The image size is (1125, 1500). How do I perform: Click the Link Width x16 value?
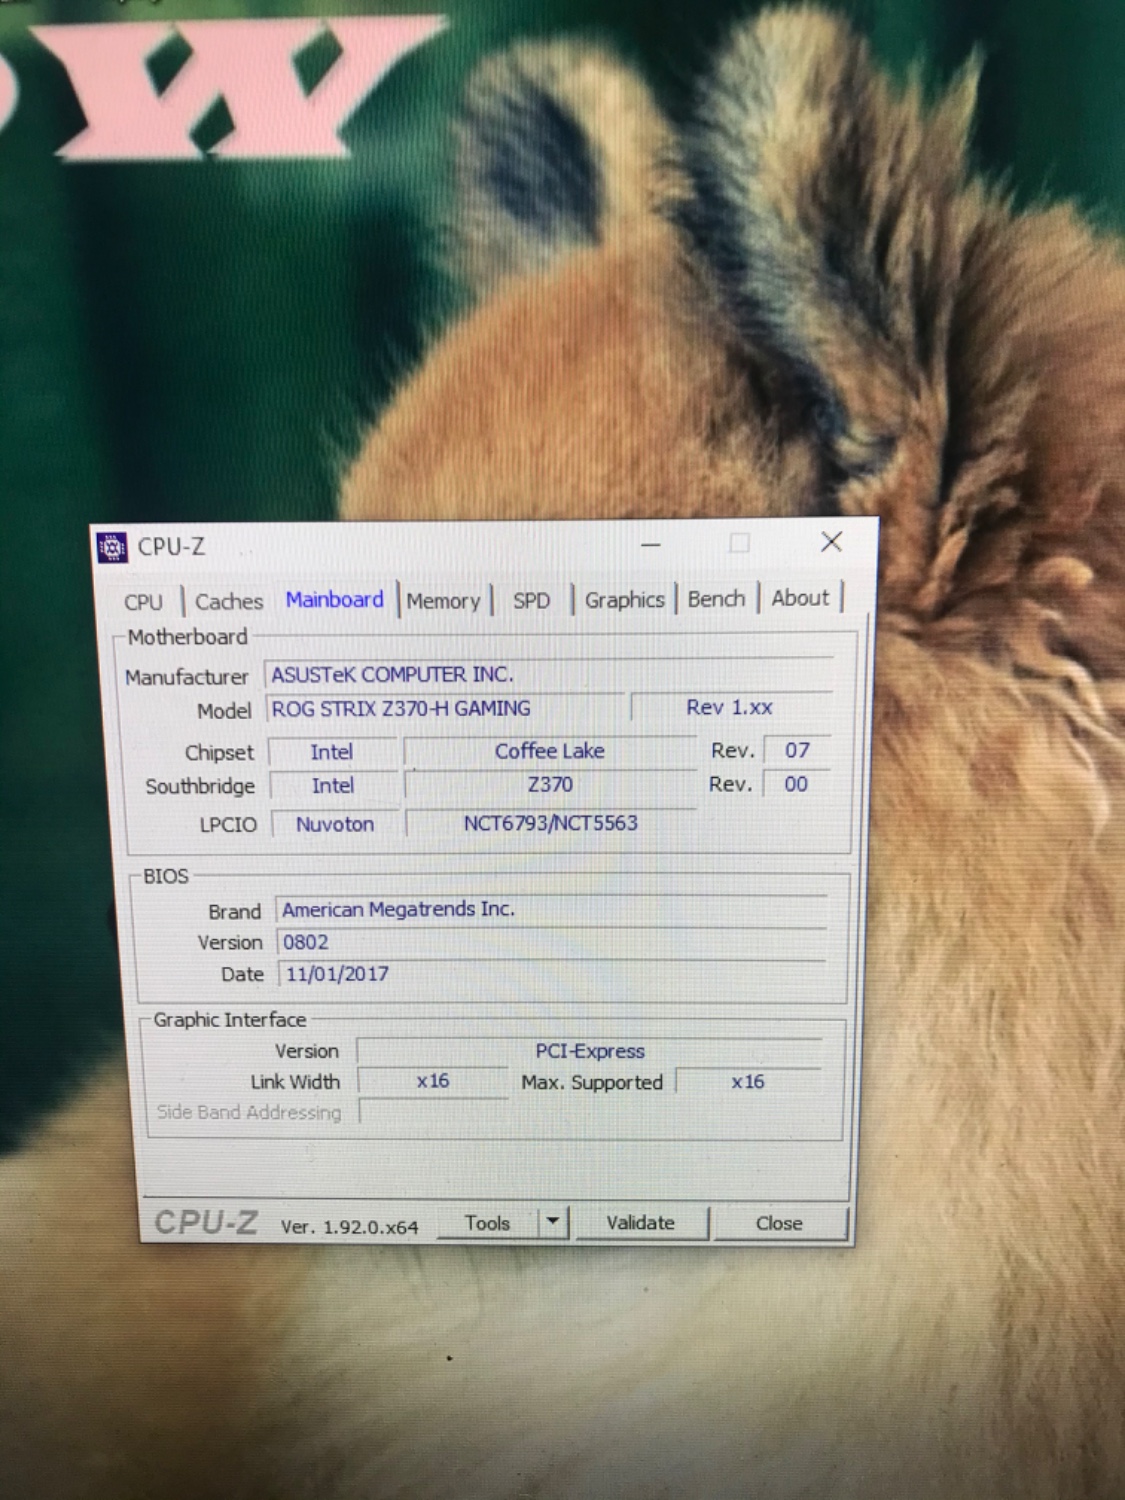point(433,1081)
